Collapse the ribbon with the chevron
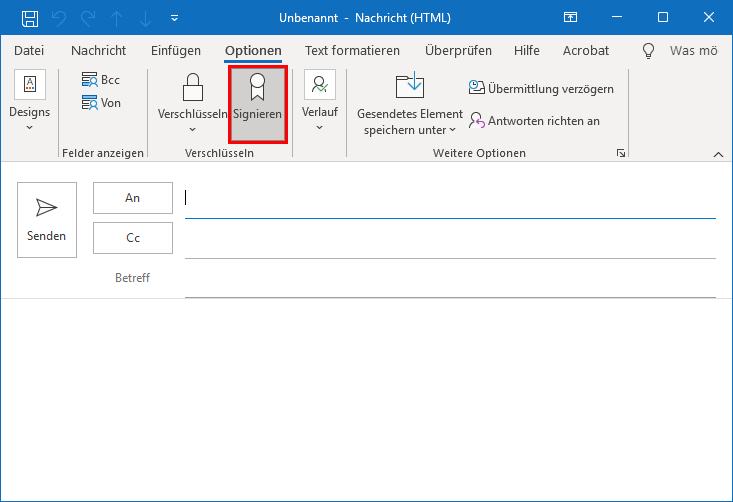The width and height of the screenshot is (733, 502). click(x=718, y=154)
